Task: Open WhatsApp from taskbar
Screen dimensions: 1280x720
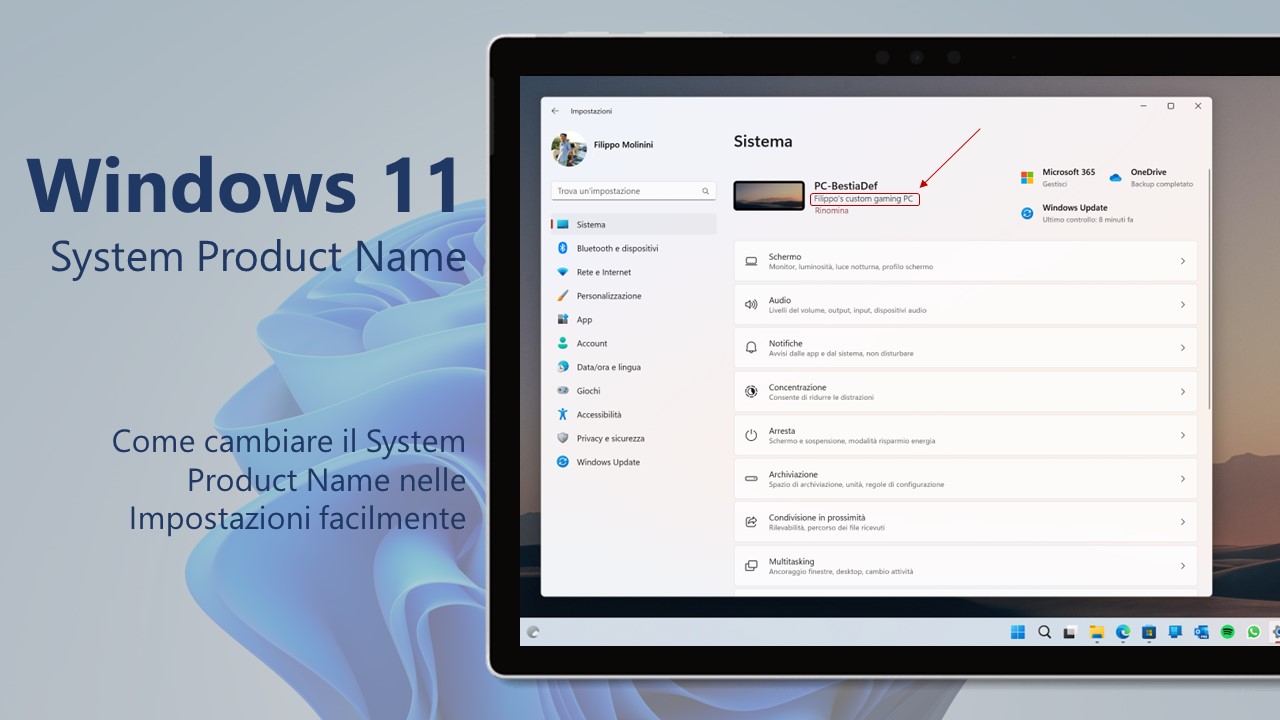Action: coord(1253,632)
